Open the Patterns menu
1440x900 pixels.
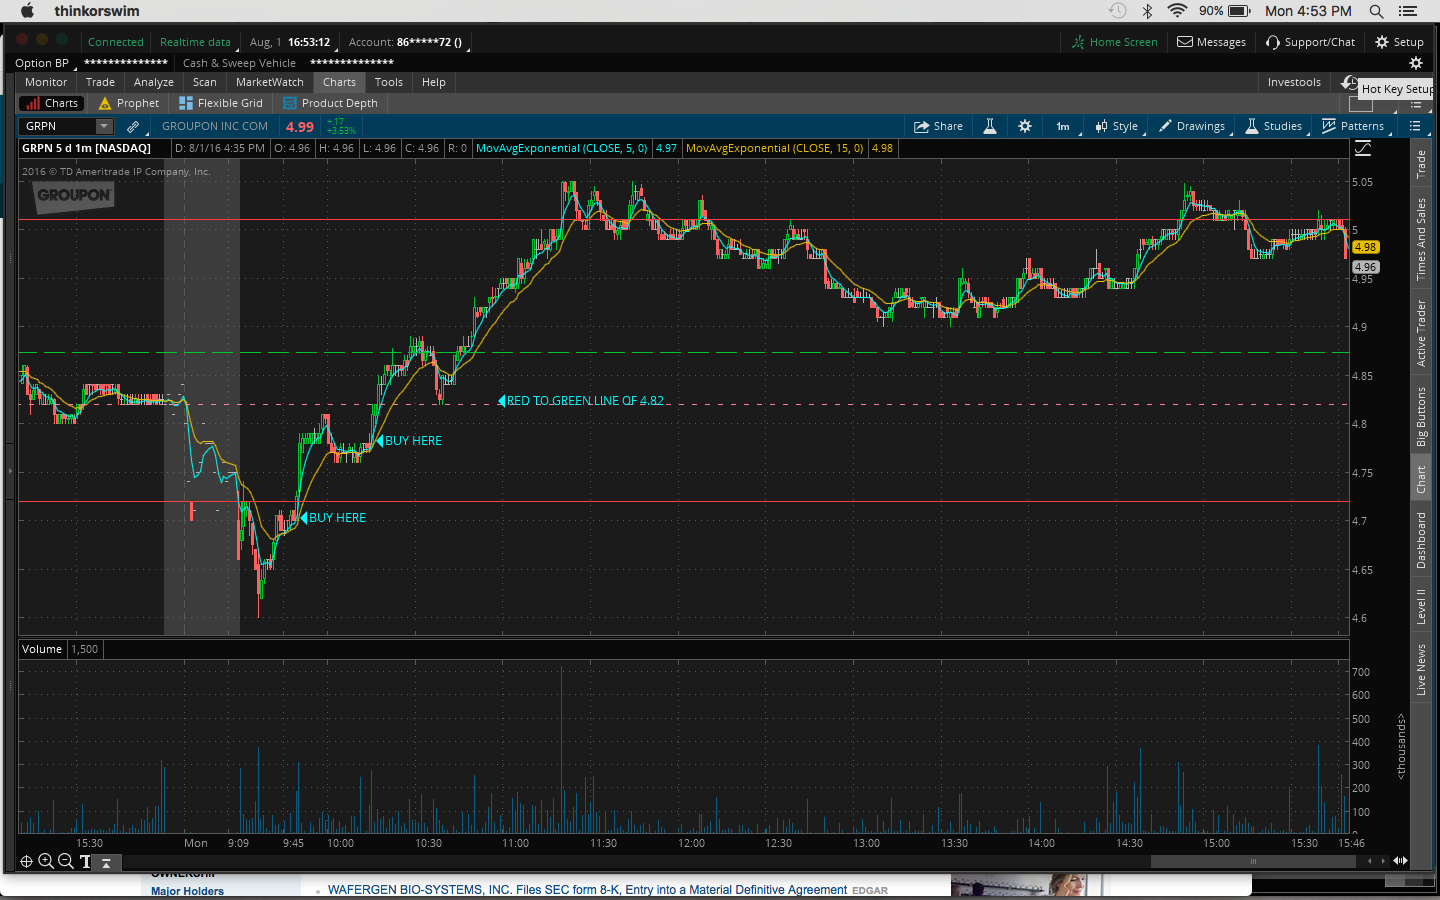coord(1353,127)
